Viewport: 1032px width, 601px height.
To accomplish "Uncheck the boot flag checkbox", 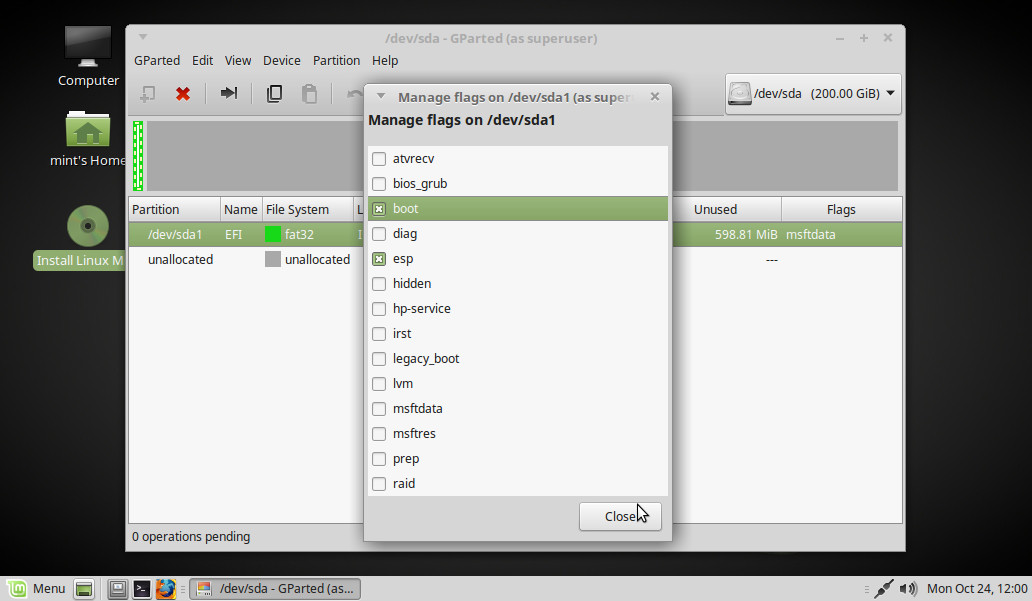I will tap(379, 209).
